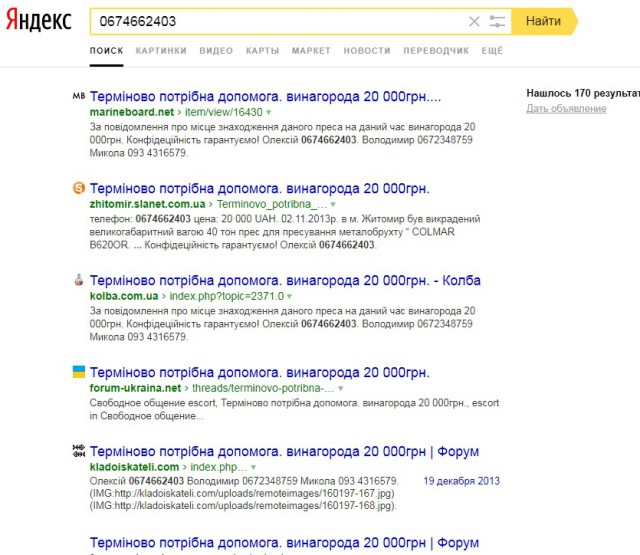The width and height of the screenshot is (640, 555).
Task: Click the Дать объявление link
Action: pos(566,109)
